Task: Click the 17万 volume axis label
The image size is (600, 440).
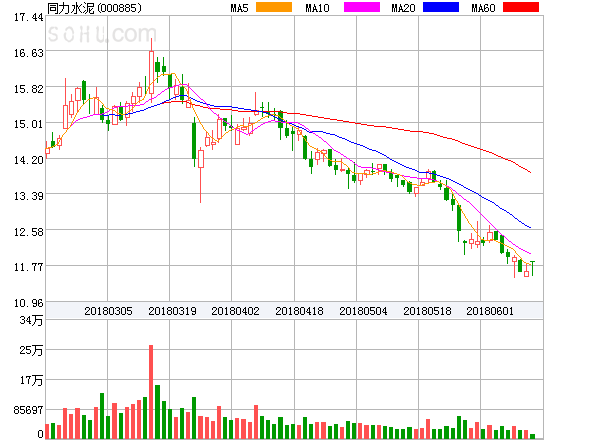Action: pos(31,380)
